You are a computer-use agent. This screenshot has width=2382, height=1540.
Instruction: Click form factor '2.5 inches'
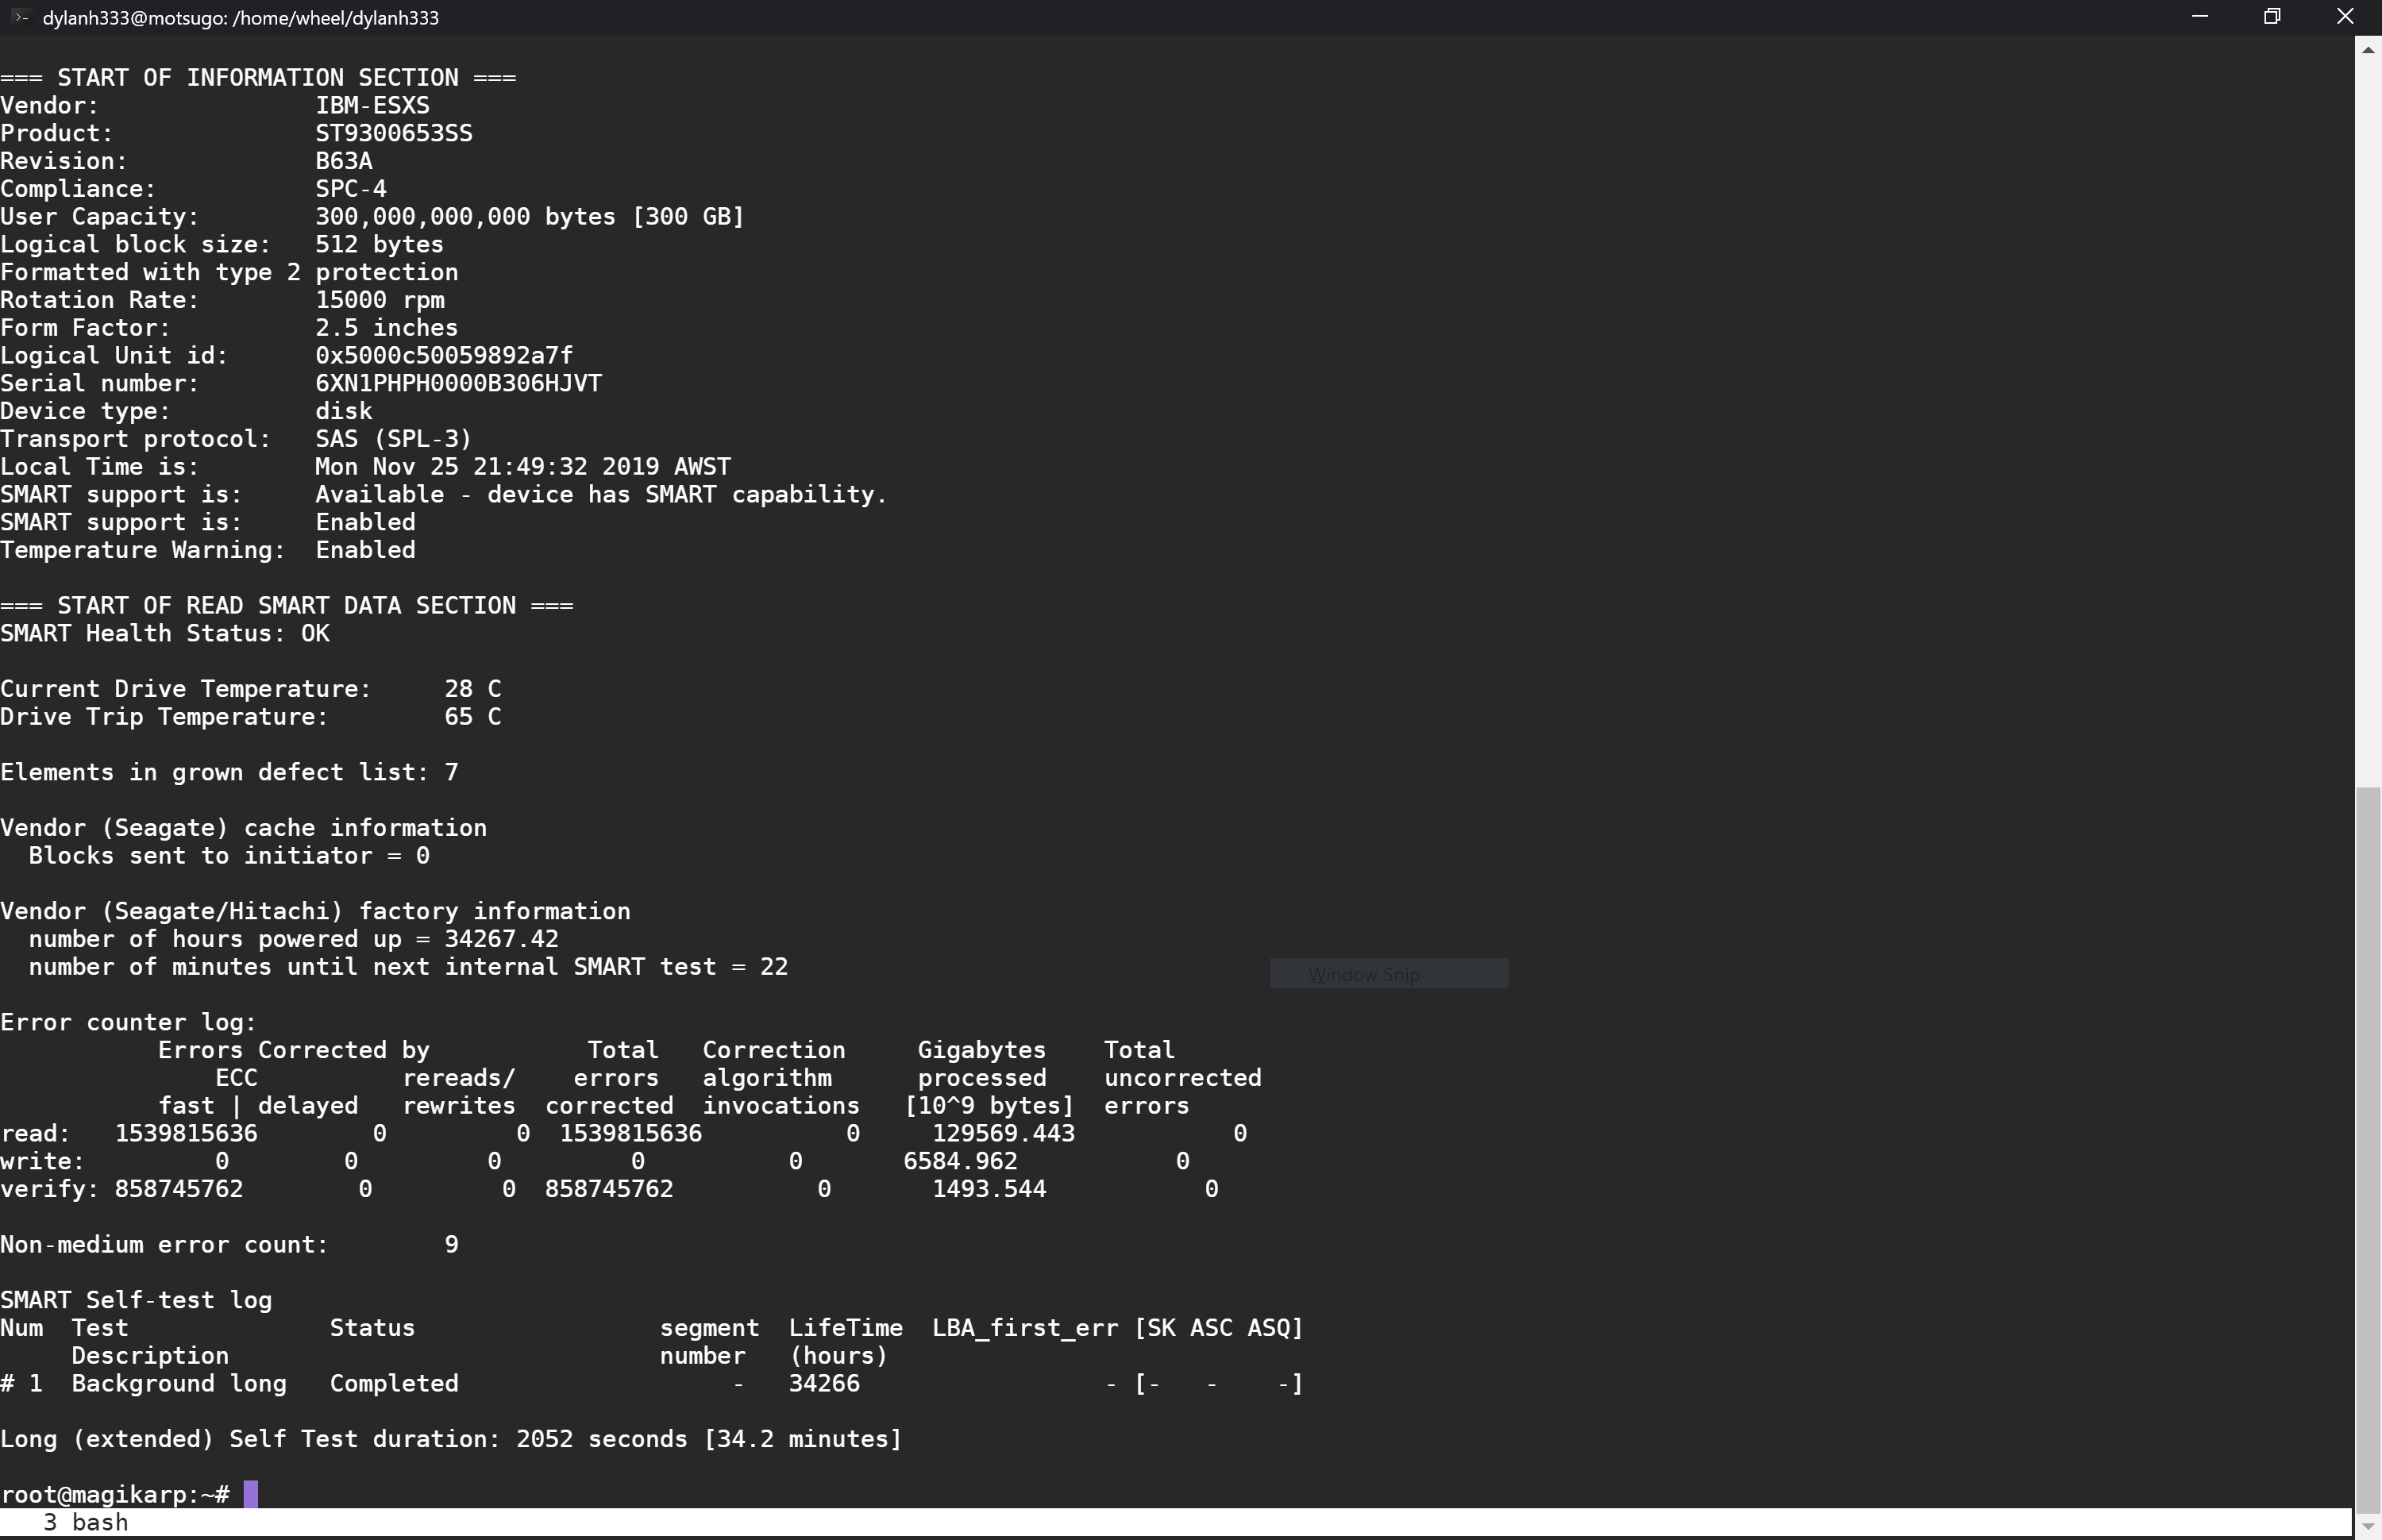click(386, 328)
